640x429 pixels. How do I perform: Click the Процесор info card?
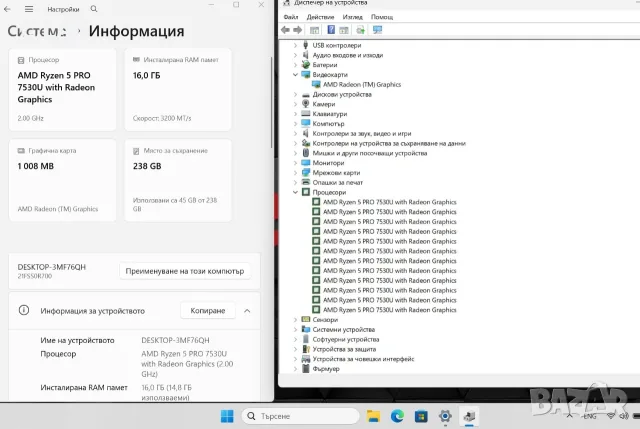coord(62,89)
